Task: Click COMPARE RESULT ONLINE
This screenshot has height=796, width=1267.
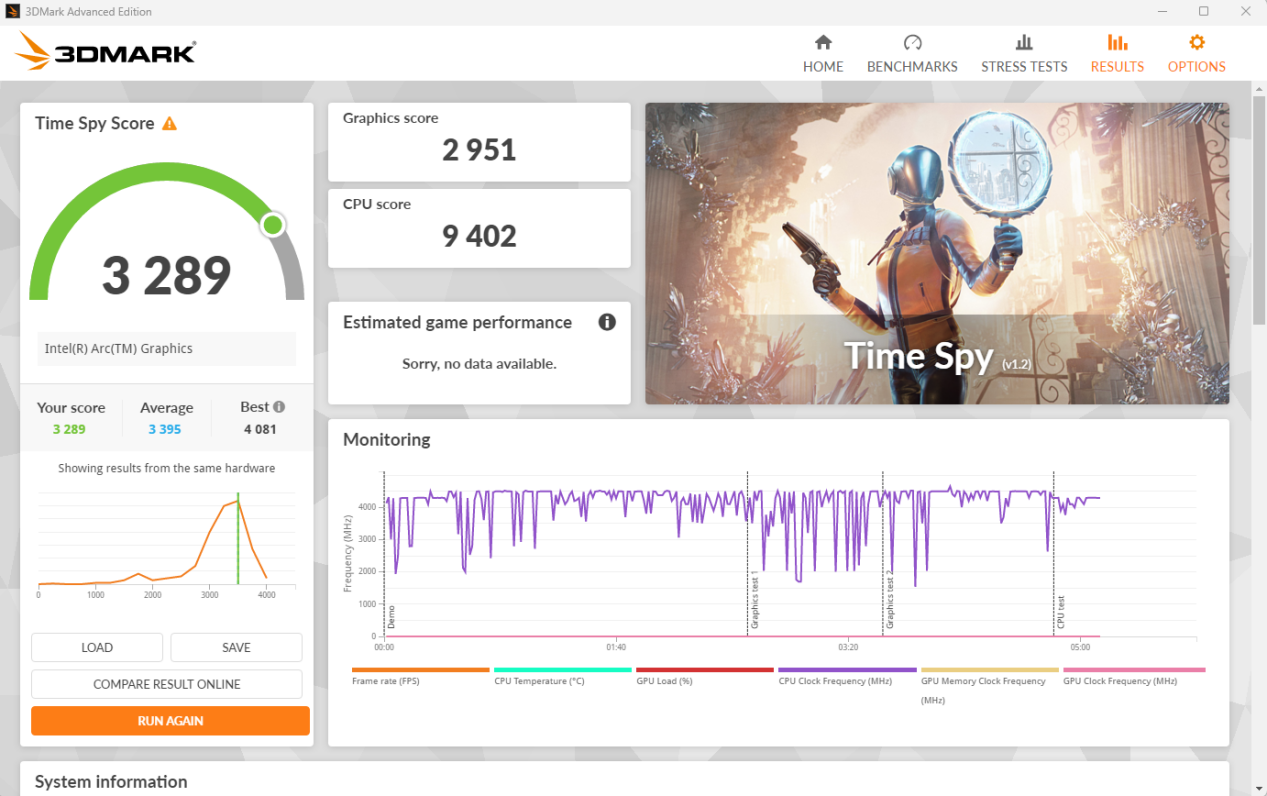Action: 167,684
